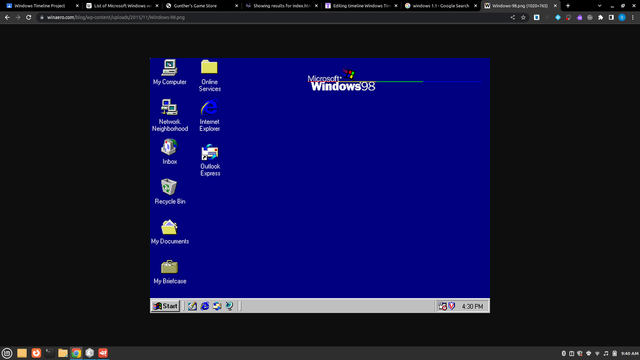Open the Chrome profile avatar
The image size is (640, 360).
[x=622, y=18]
